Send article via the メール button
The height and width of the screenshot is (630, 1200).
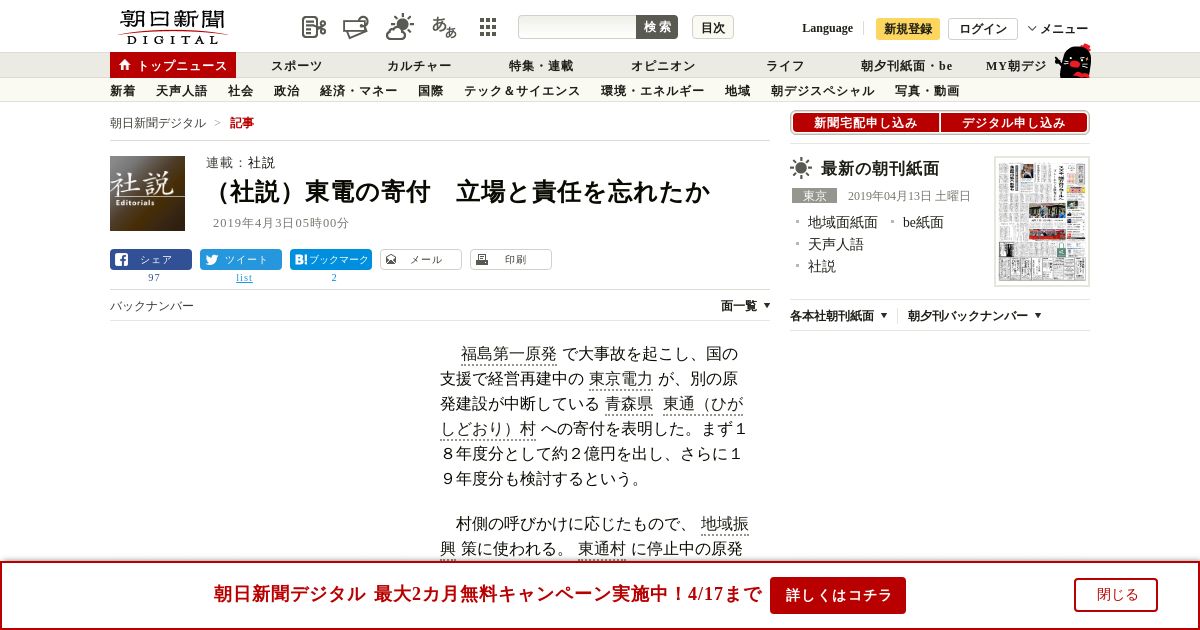pyautogui.click(x=421, y=259)
